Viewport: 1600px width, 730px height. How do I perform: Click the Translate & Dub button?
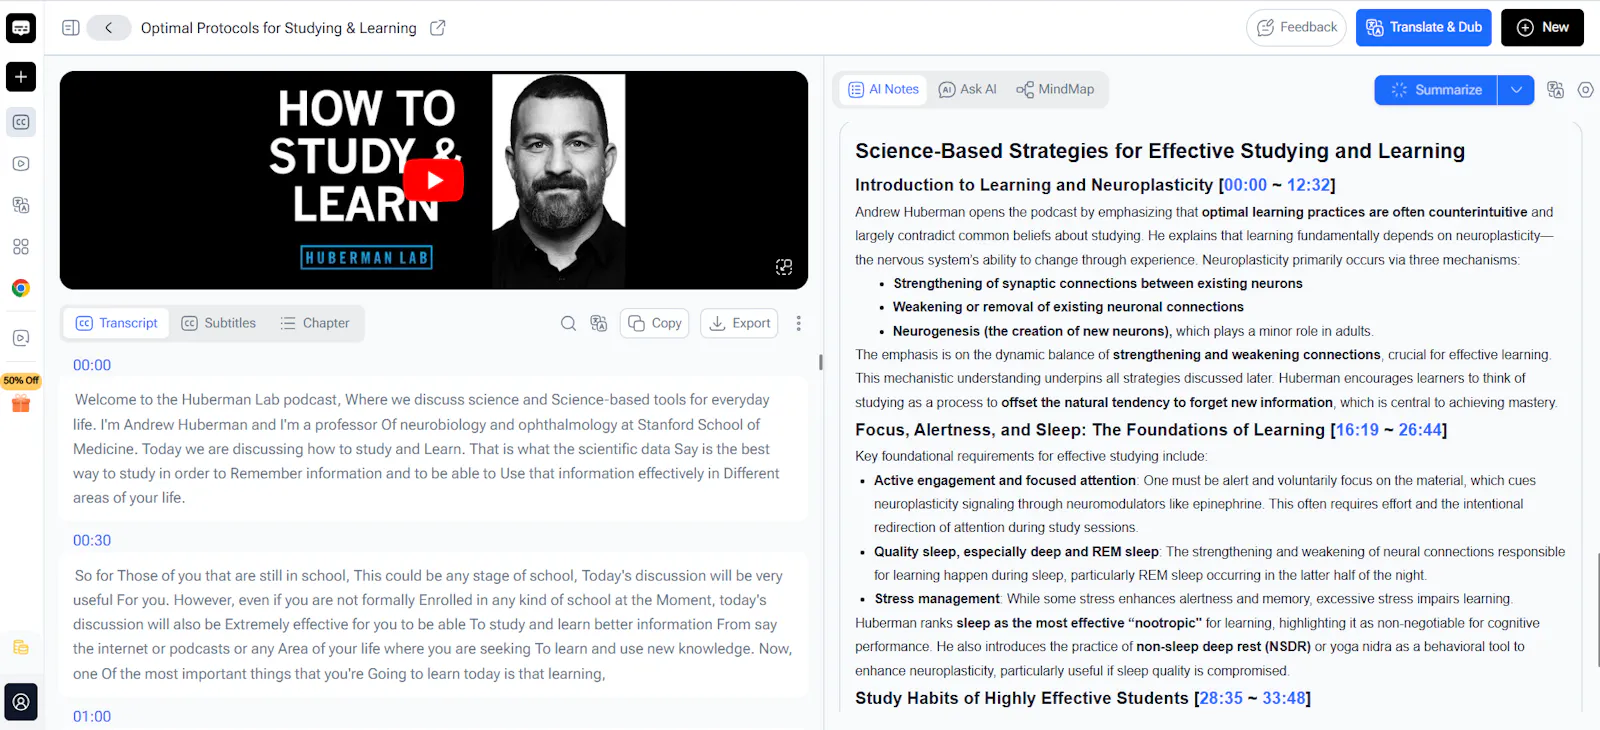(x=1424, y=28)
